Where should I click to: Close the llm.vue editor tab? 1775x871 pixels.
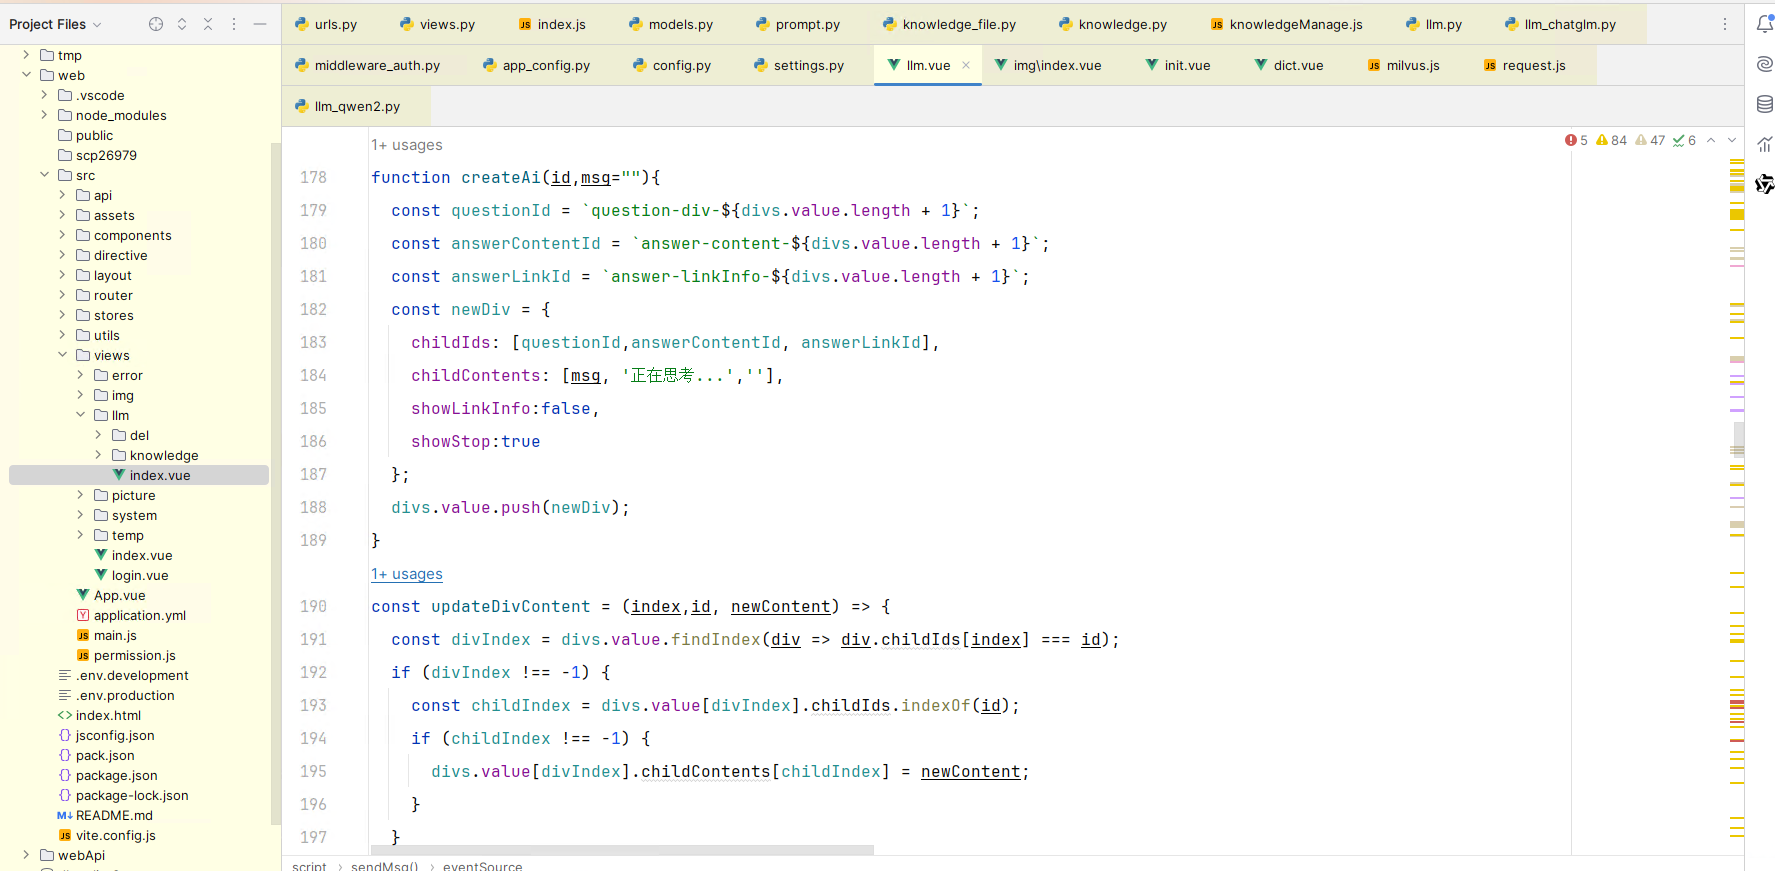pos(966,65)
